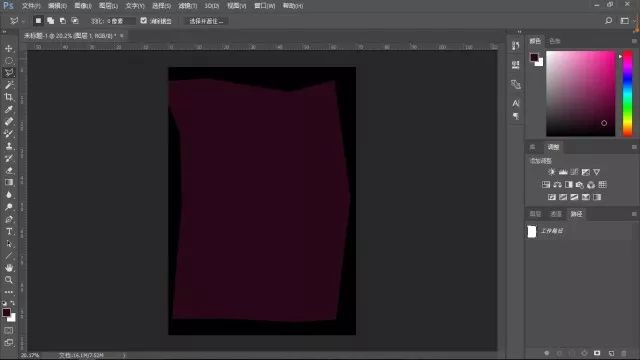Select the Elliptical Marquee tool

[x=9, y=61]
